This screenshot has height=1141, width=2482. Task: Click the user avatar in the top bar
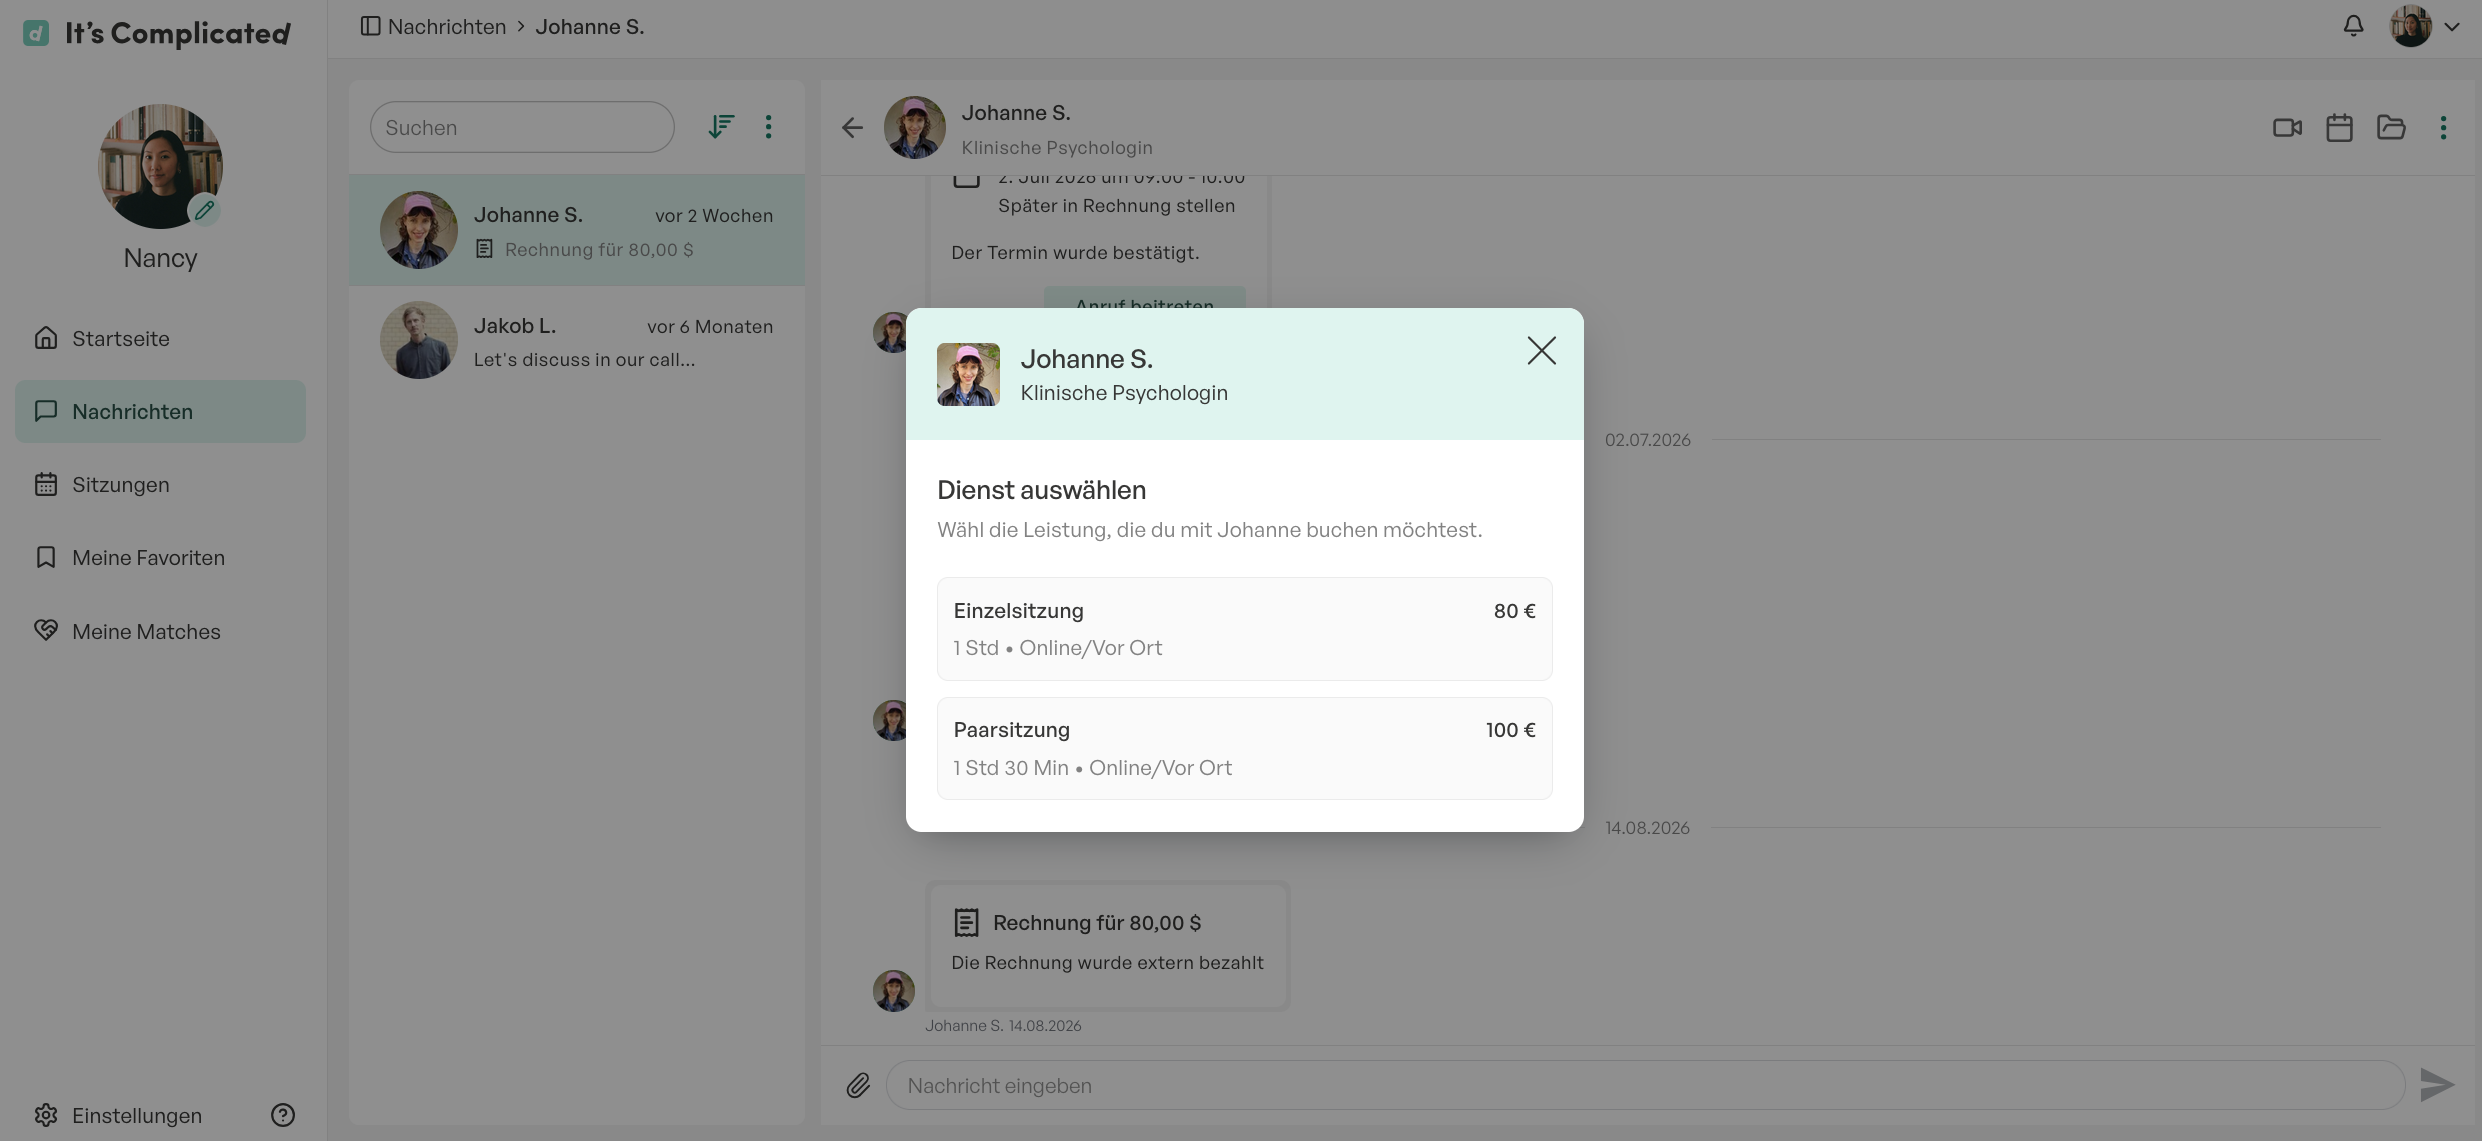[x=2410, y=26]
